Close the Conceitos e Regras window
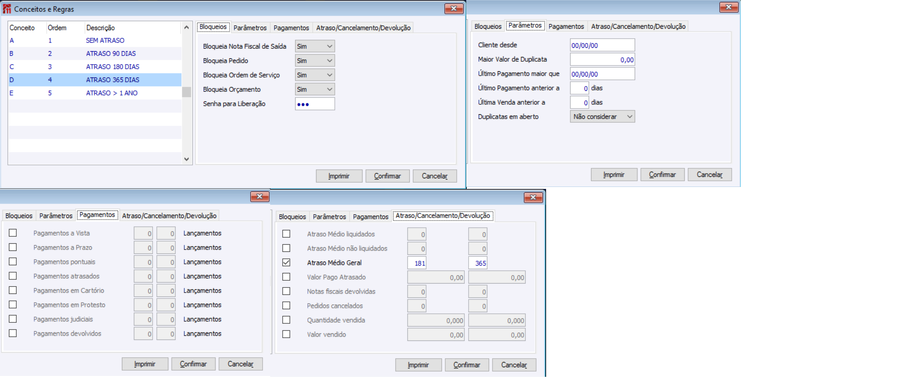The width and height of the screenshot is (900, 384). point(453,8)
